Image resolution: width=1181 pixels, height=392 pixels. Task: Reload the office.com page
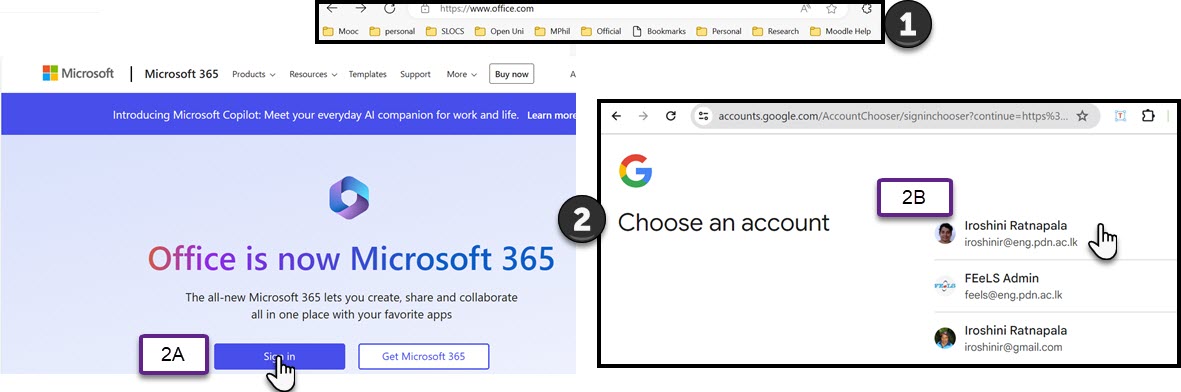tap(389, 8)
